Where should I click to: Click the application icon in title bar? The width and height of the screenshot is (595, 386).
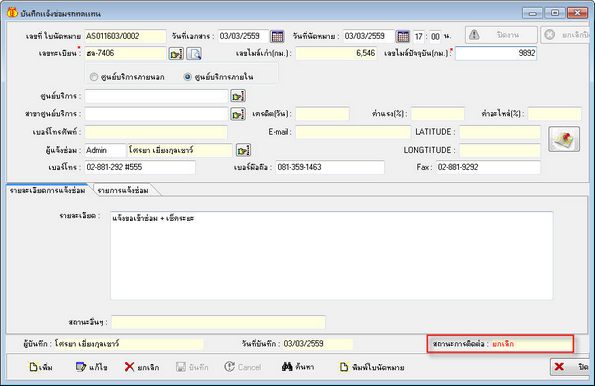point(12,13)
